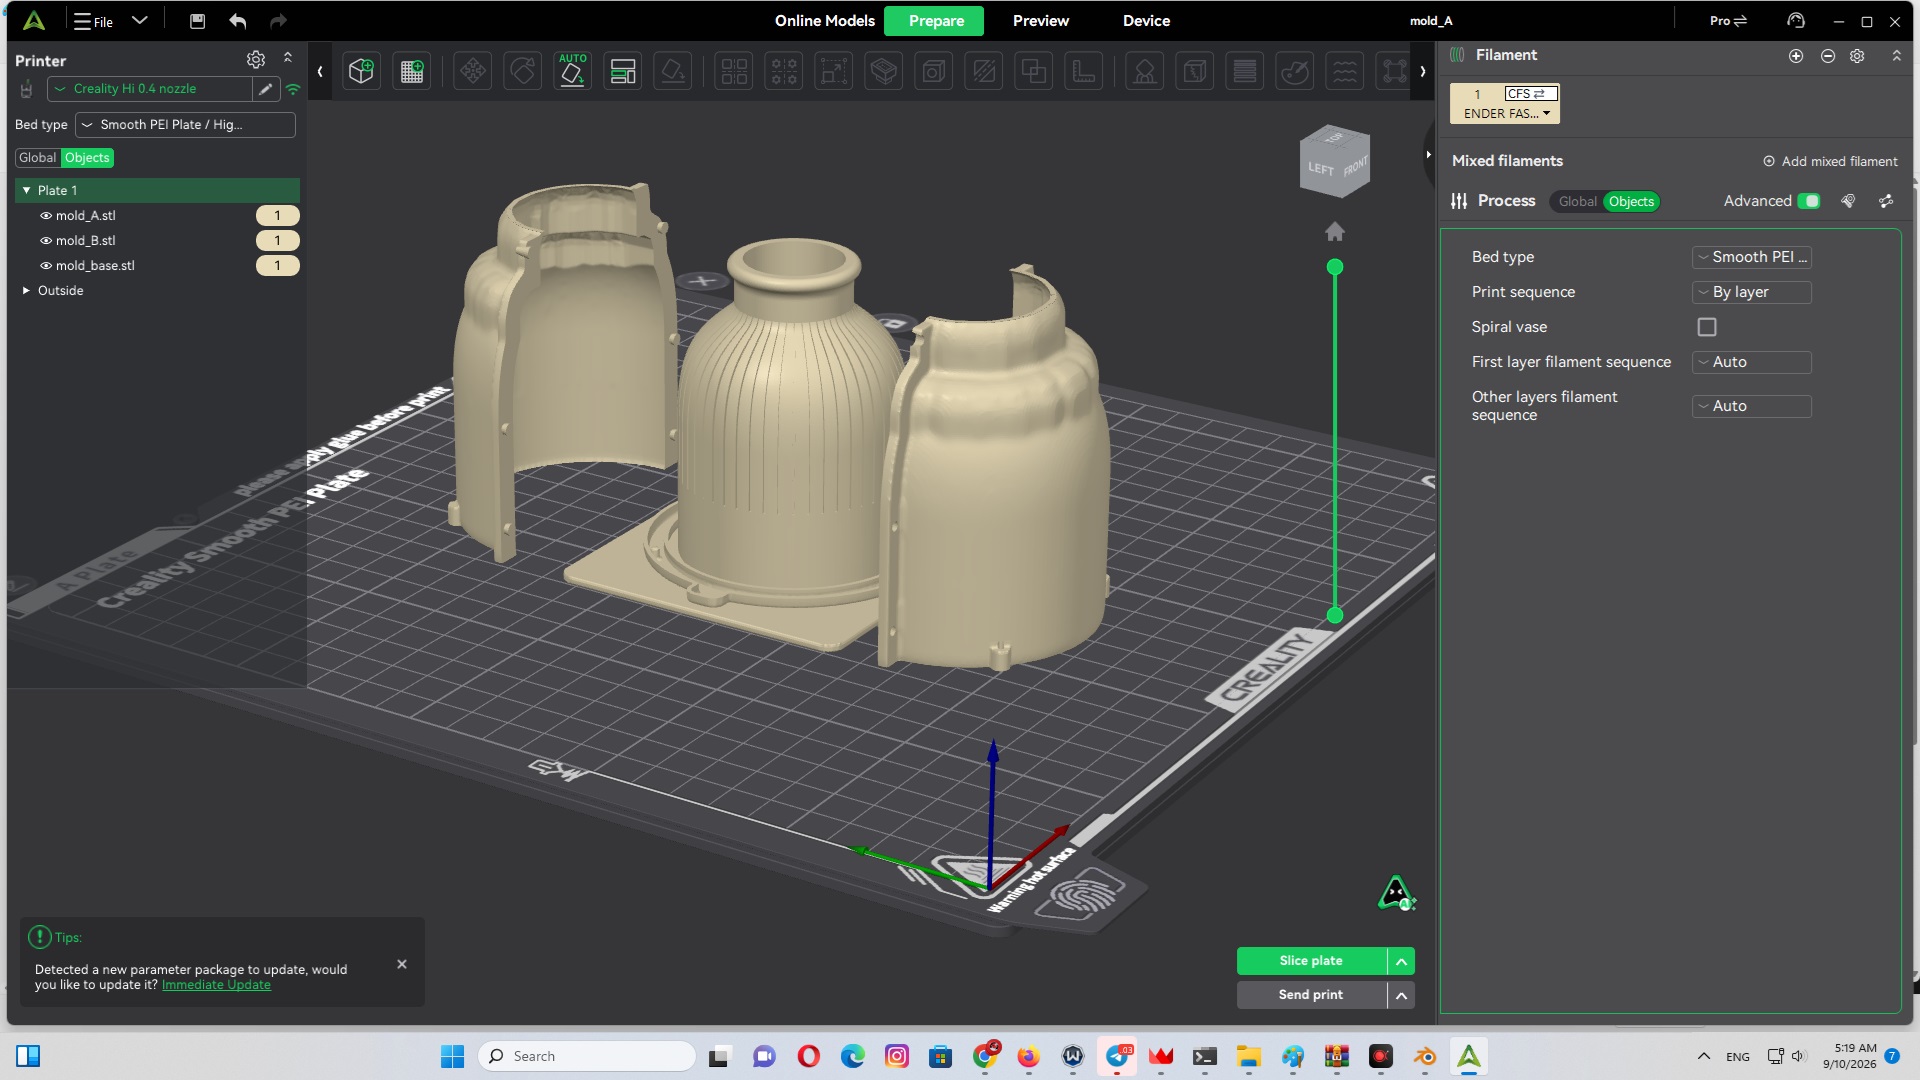The image size is (1920, 1080).
Task: Click the Variable layer height icon
Action: point(1245,71)
